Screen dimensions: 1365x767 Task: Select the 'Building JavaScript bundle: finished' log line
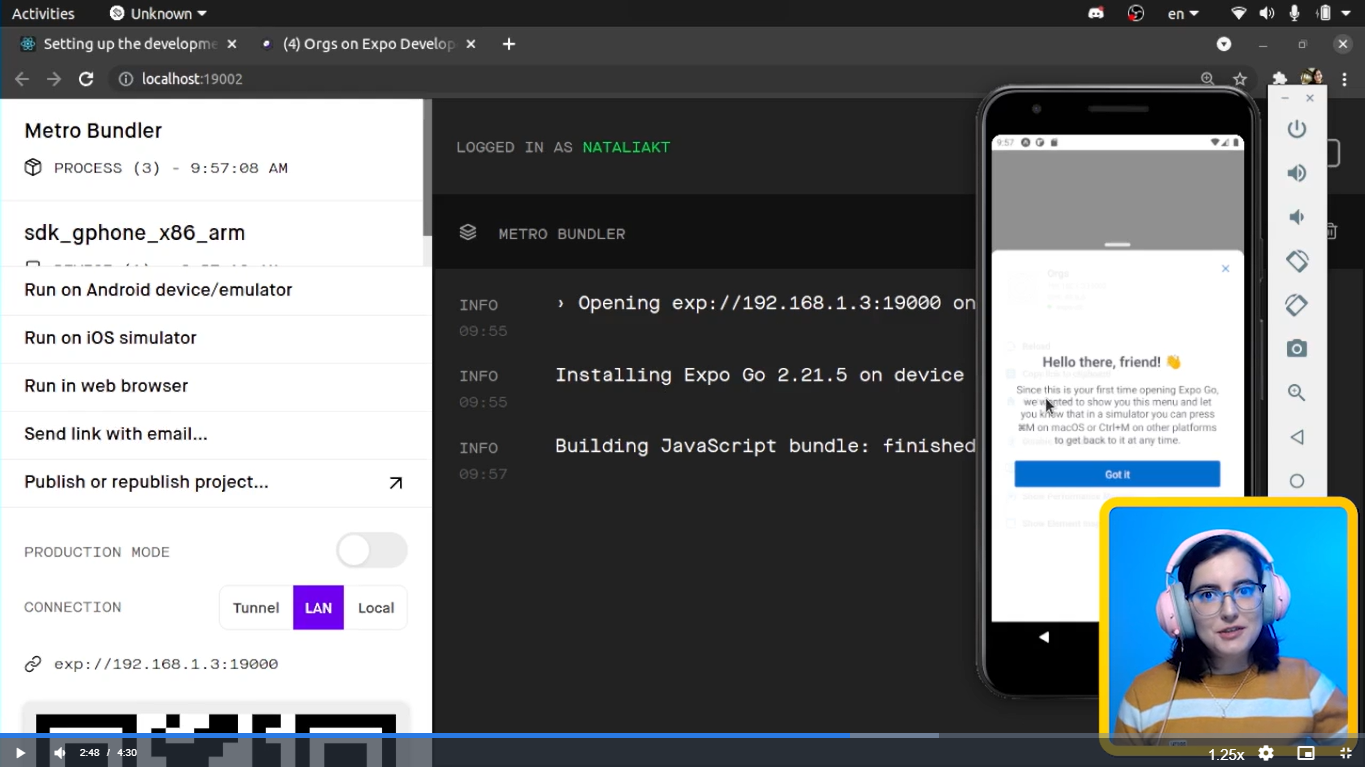[765, 446]
